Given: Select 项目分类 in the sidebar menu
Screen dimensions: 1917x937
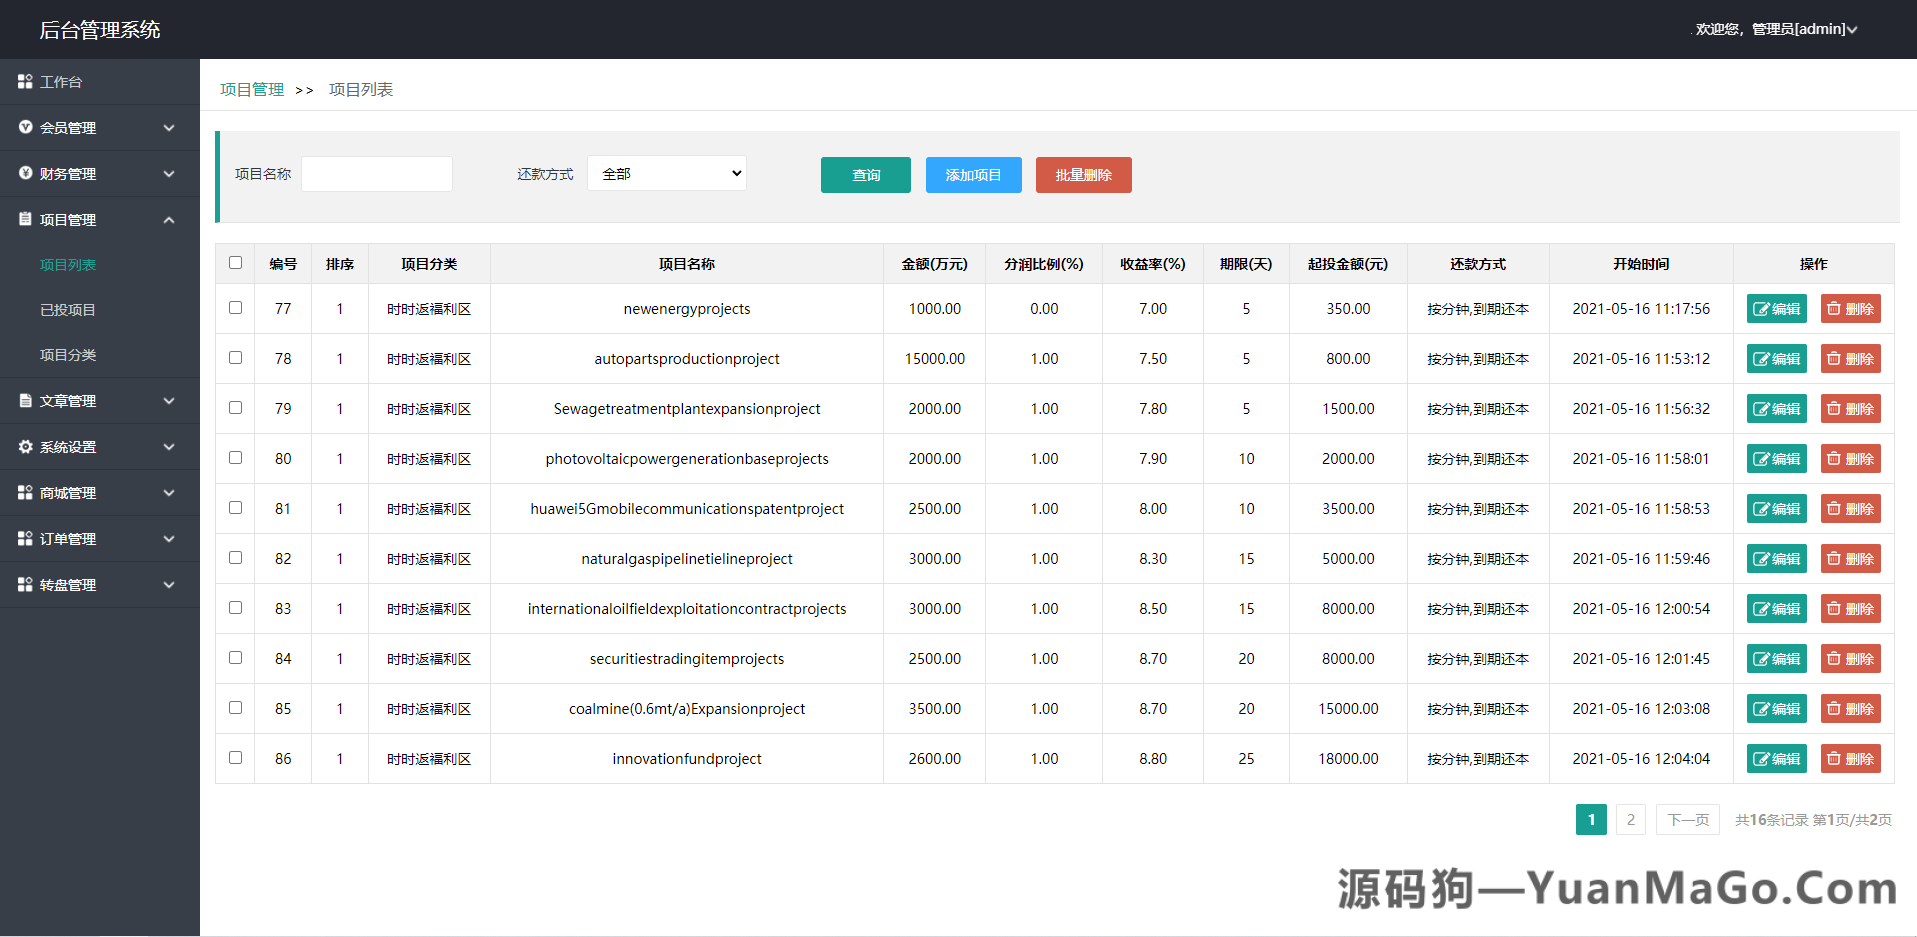Looking at the screenshot, I should [x=67, y=354].
